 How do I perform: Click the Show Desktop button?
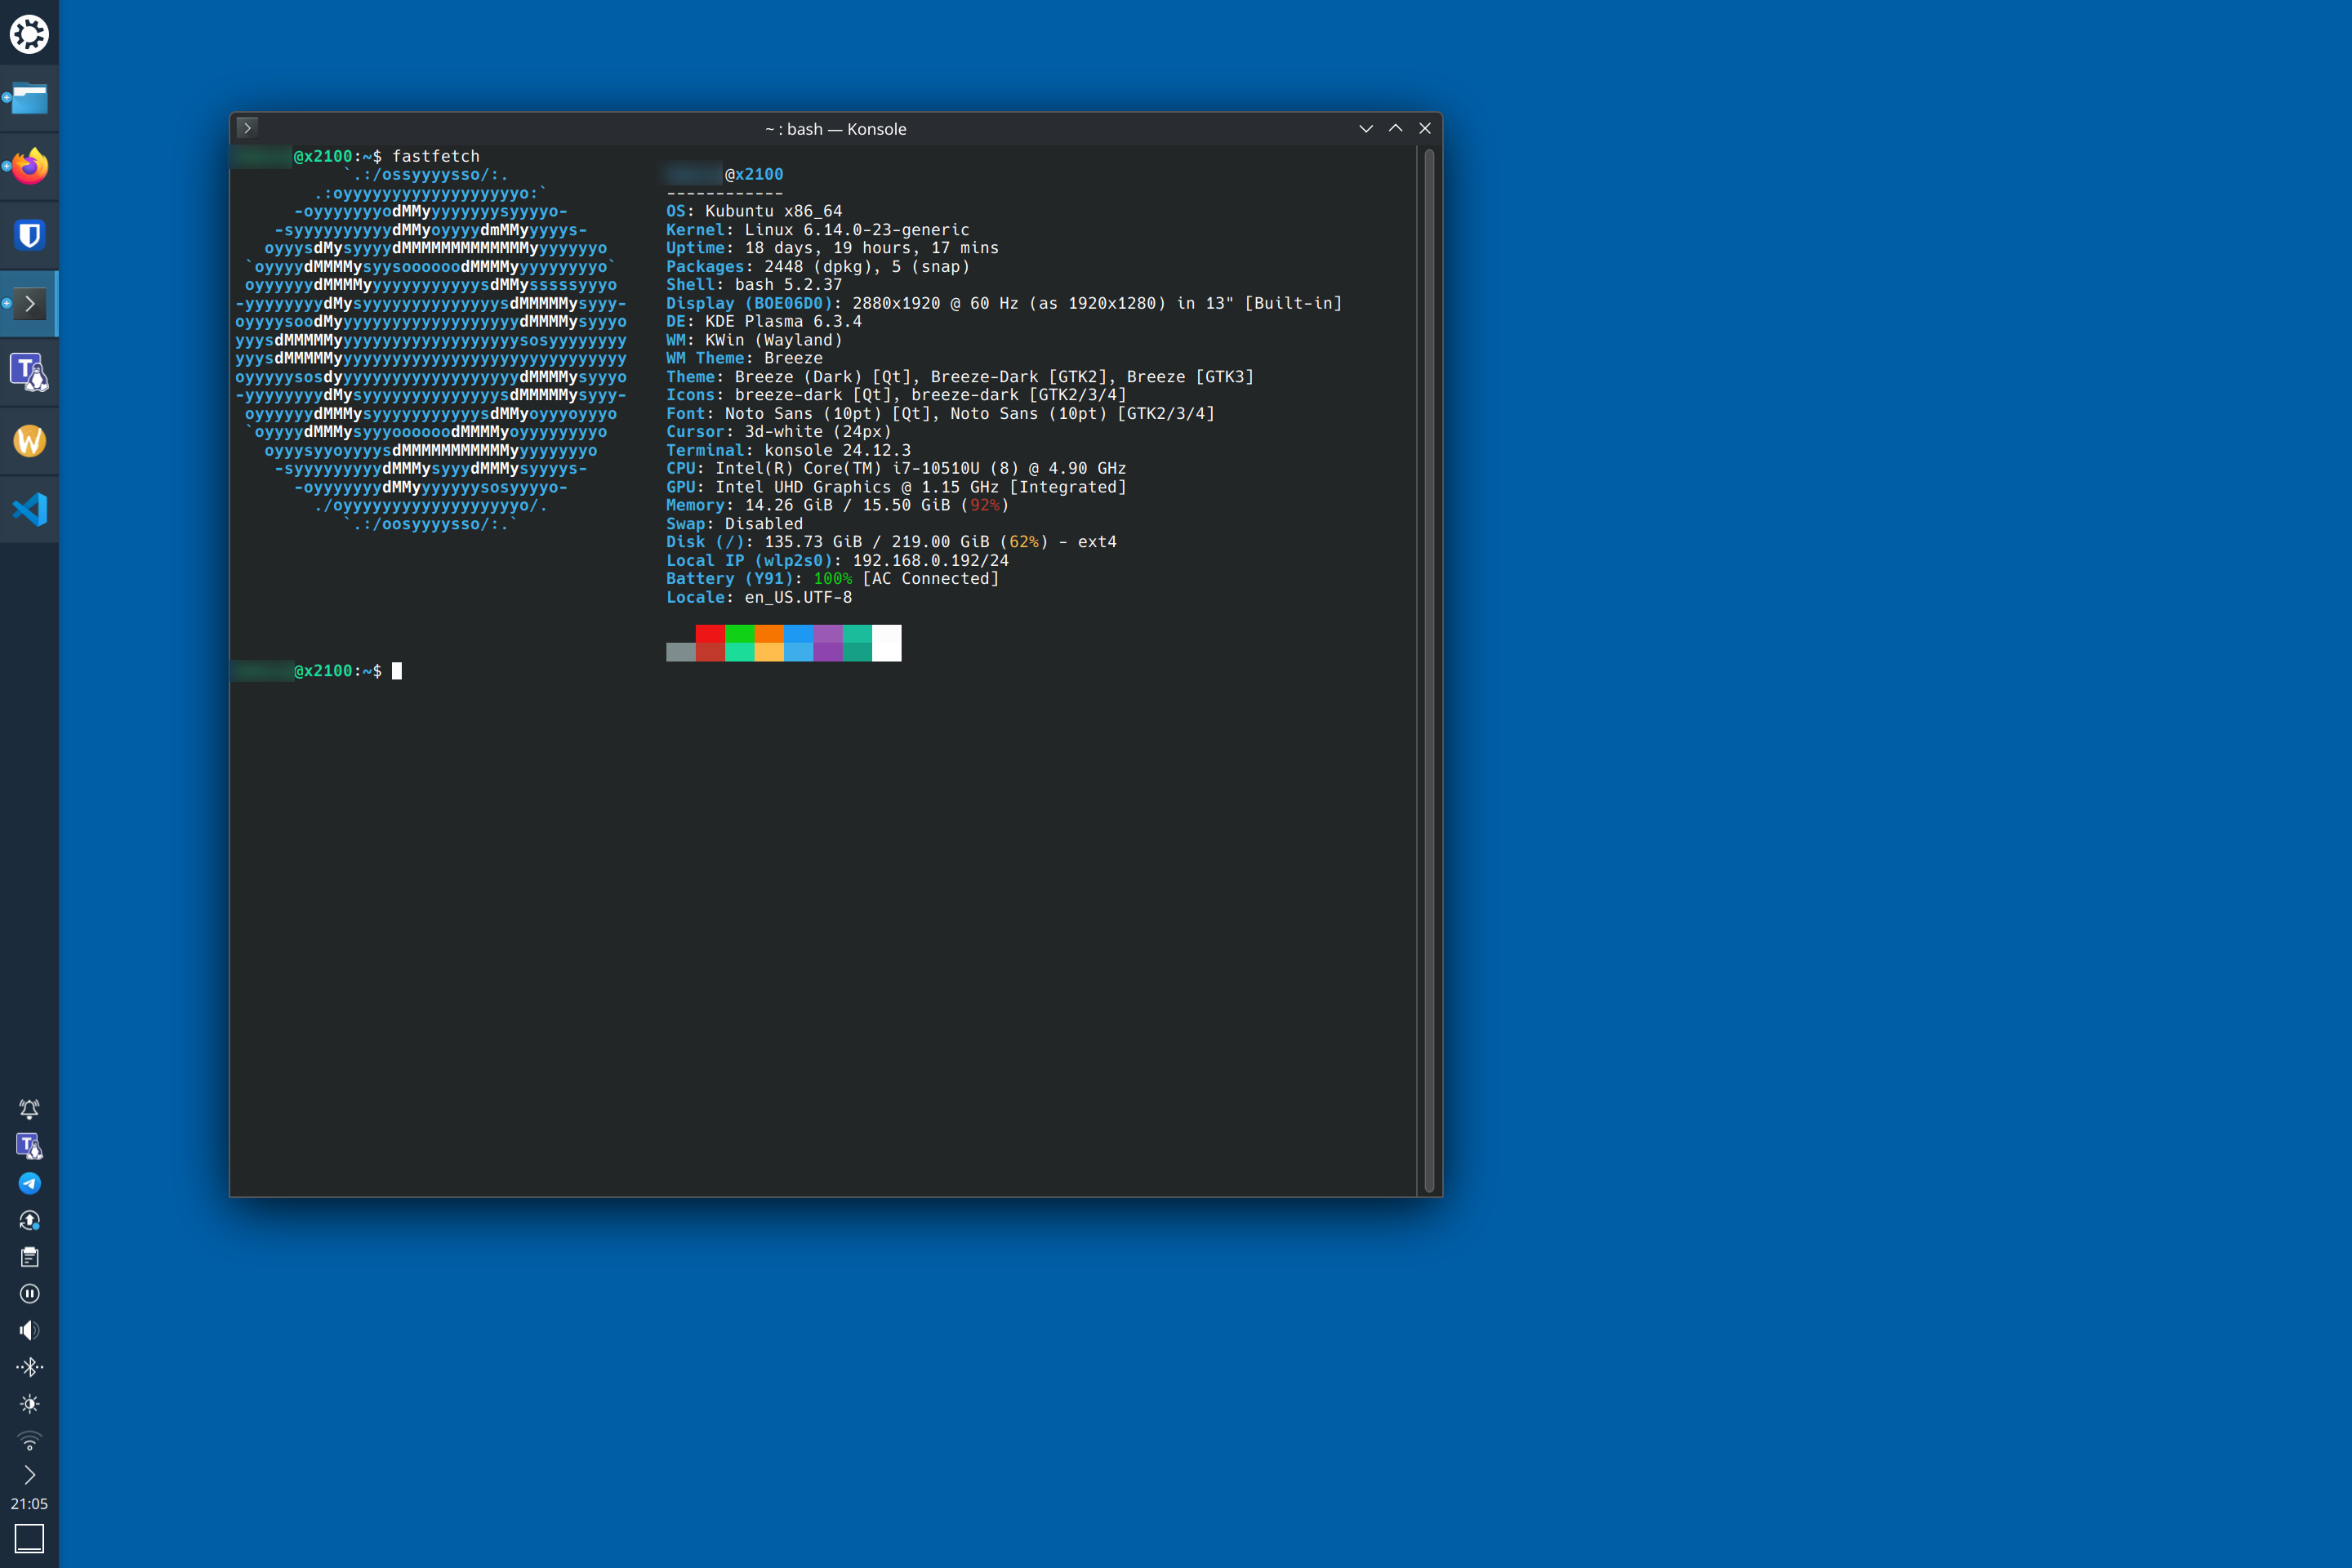[x=29, y=1538]
